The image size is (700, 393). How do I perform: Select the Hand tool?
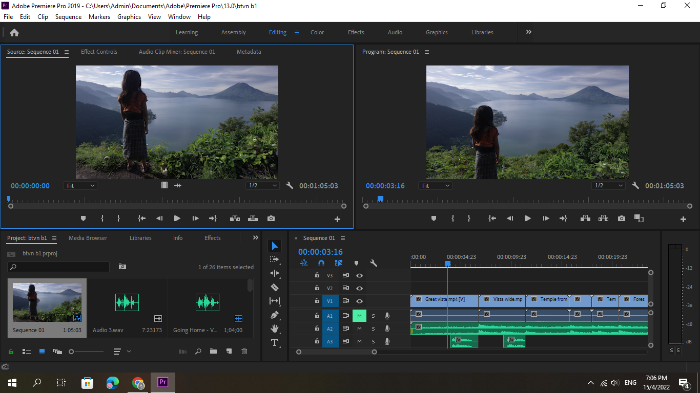click(x=275, y=329)
